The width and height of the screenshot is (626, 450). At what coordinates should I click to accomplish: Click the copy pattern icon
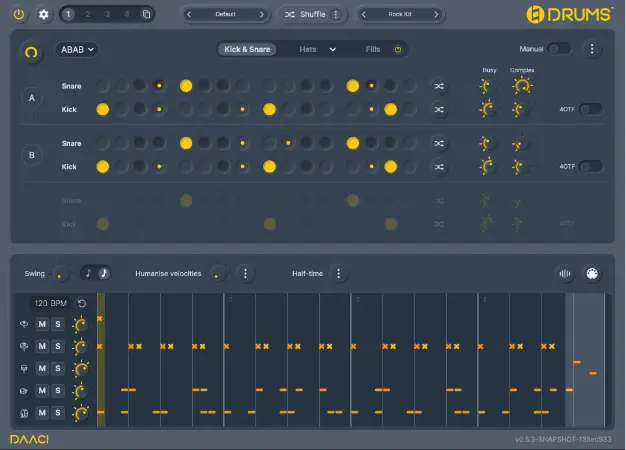[x=146, y=15]
